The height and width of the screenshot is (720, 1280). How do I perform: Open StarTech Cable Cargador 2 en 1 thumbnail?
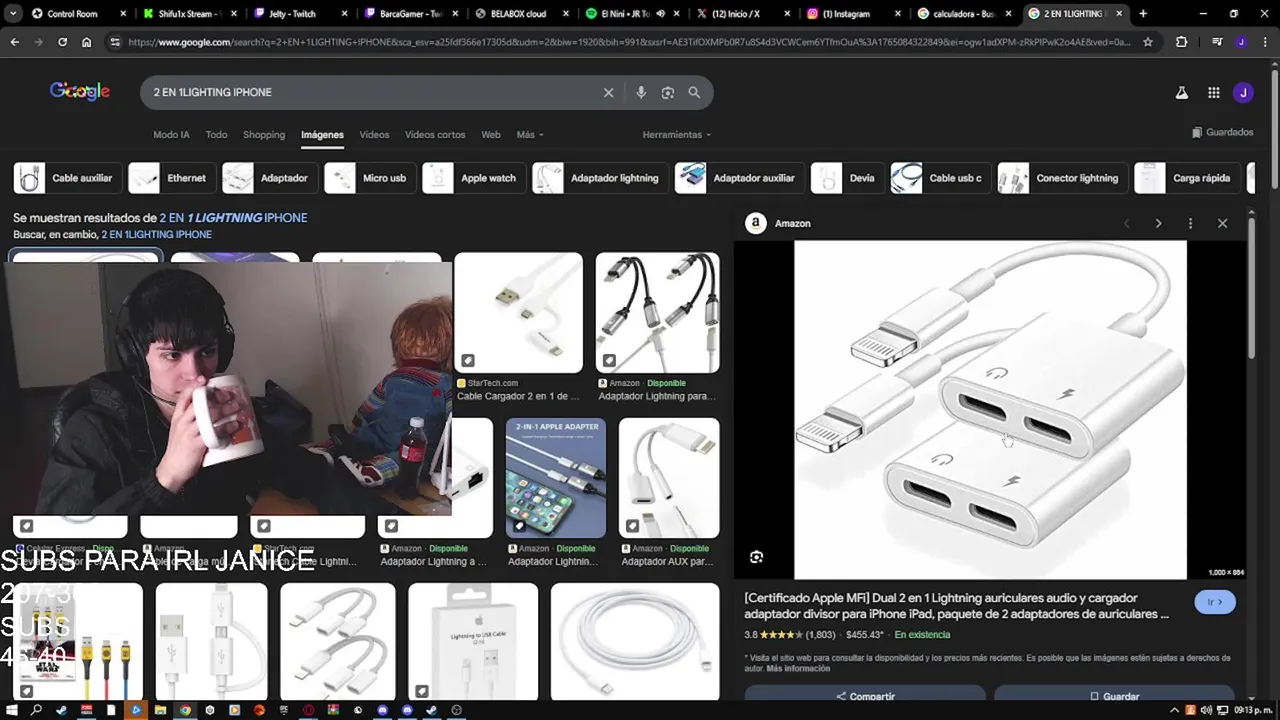518,312
